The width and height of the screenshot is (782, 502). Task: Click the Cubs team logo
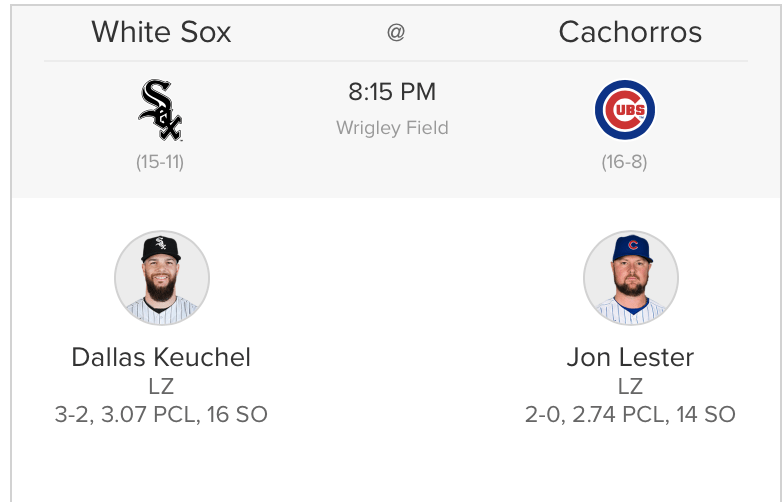(625, 110)
